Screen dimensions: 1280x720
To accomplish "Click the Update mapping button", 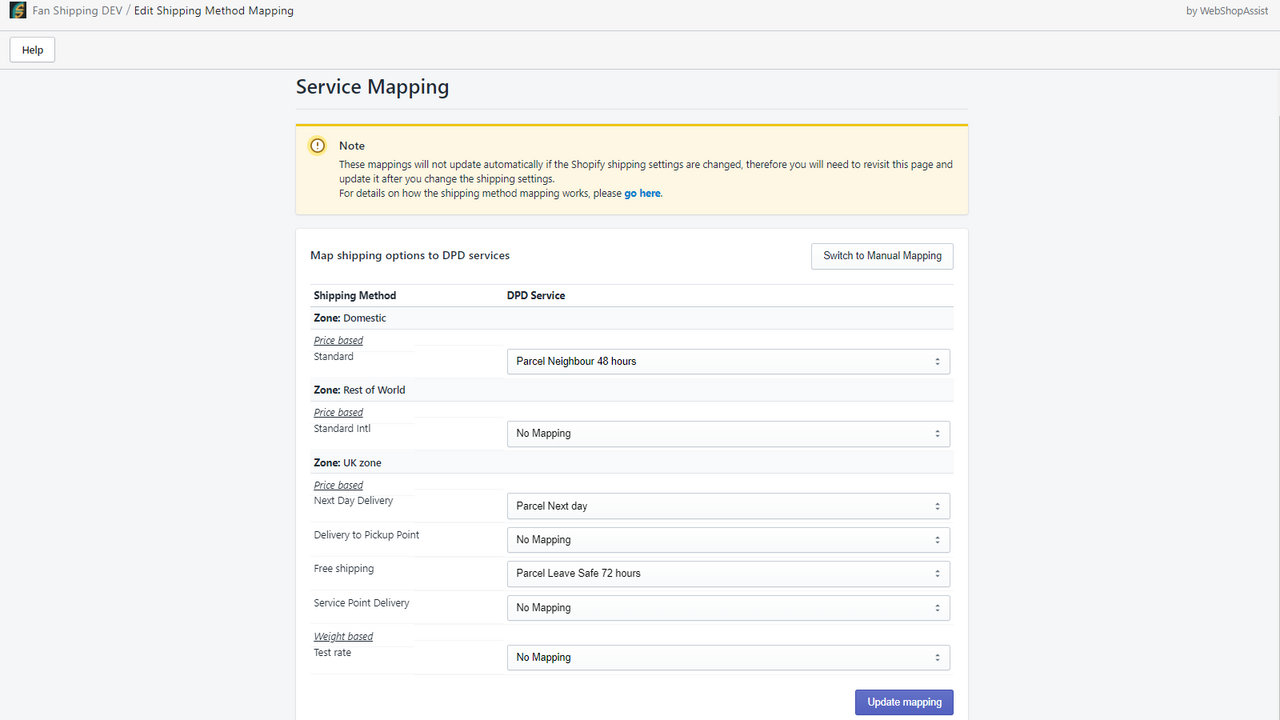I will coord(903,701).
